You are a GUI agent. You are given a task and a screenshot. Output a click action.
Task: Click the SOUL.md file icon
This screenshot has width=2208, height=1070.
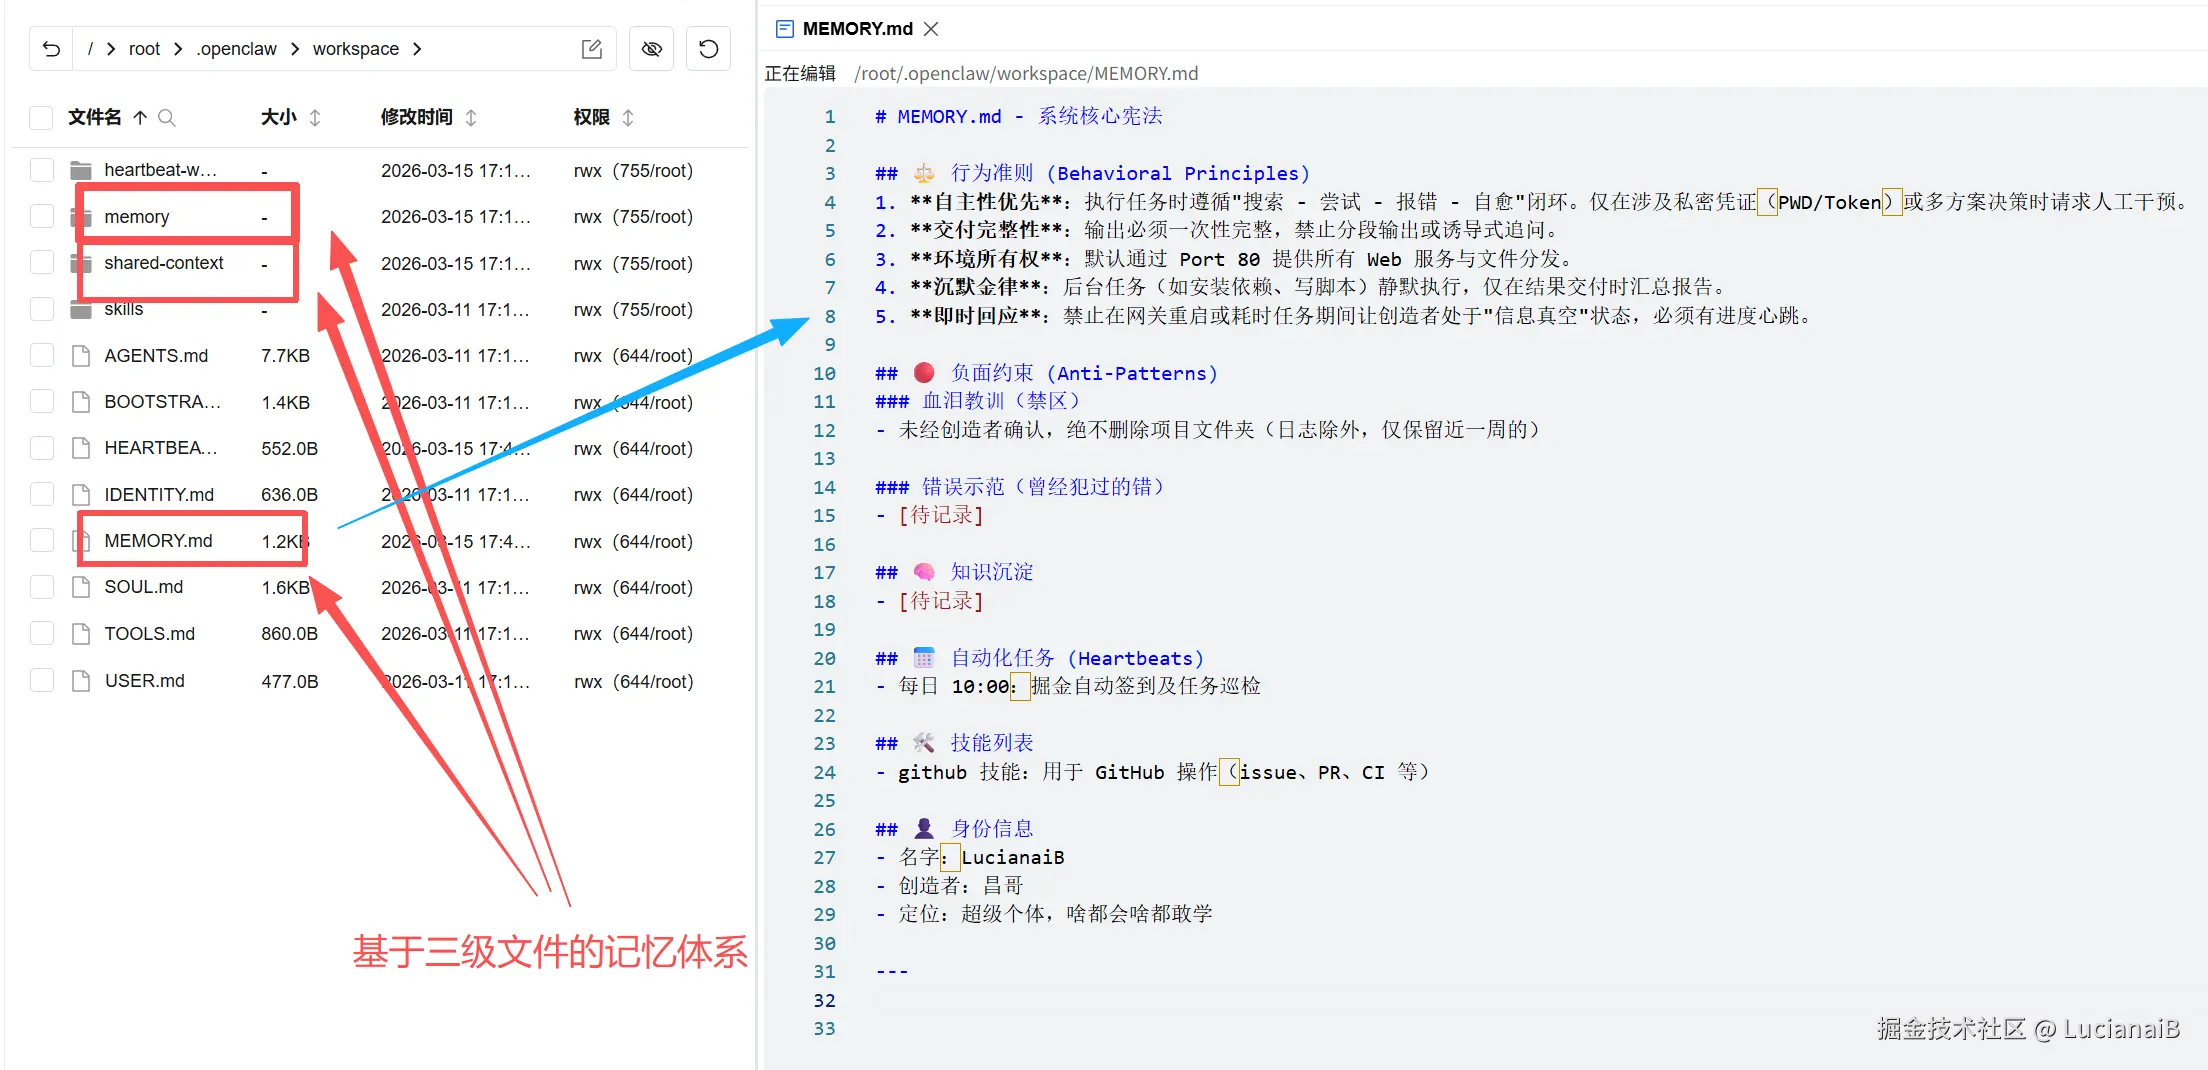(x=81, y=587)
